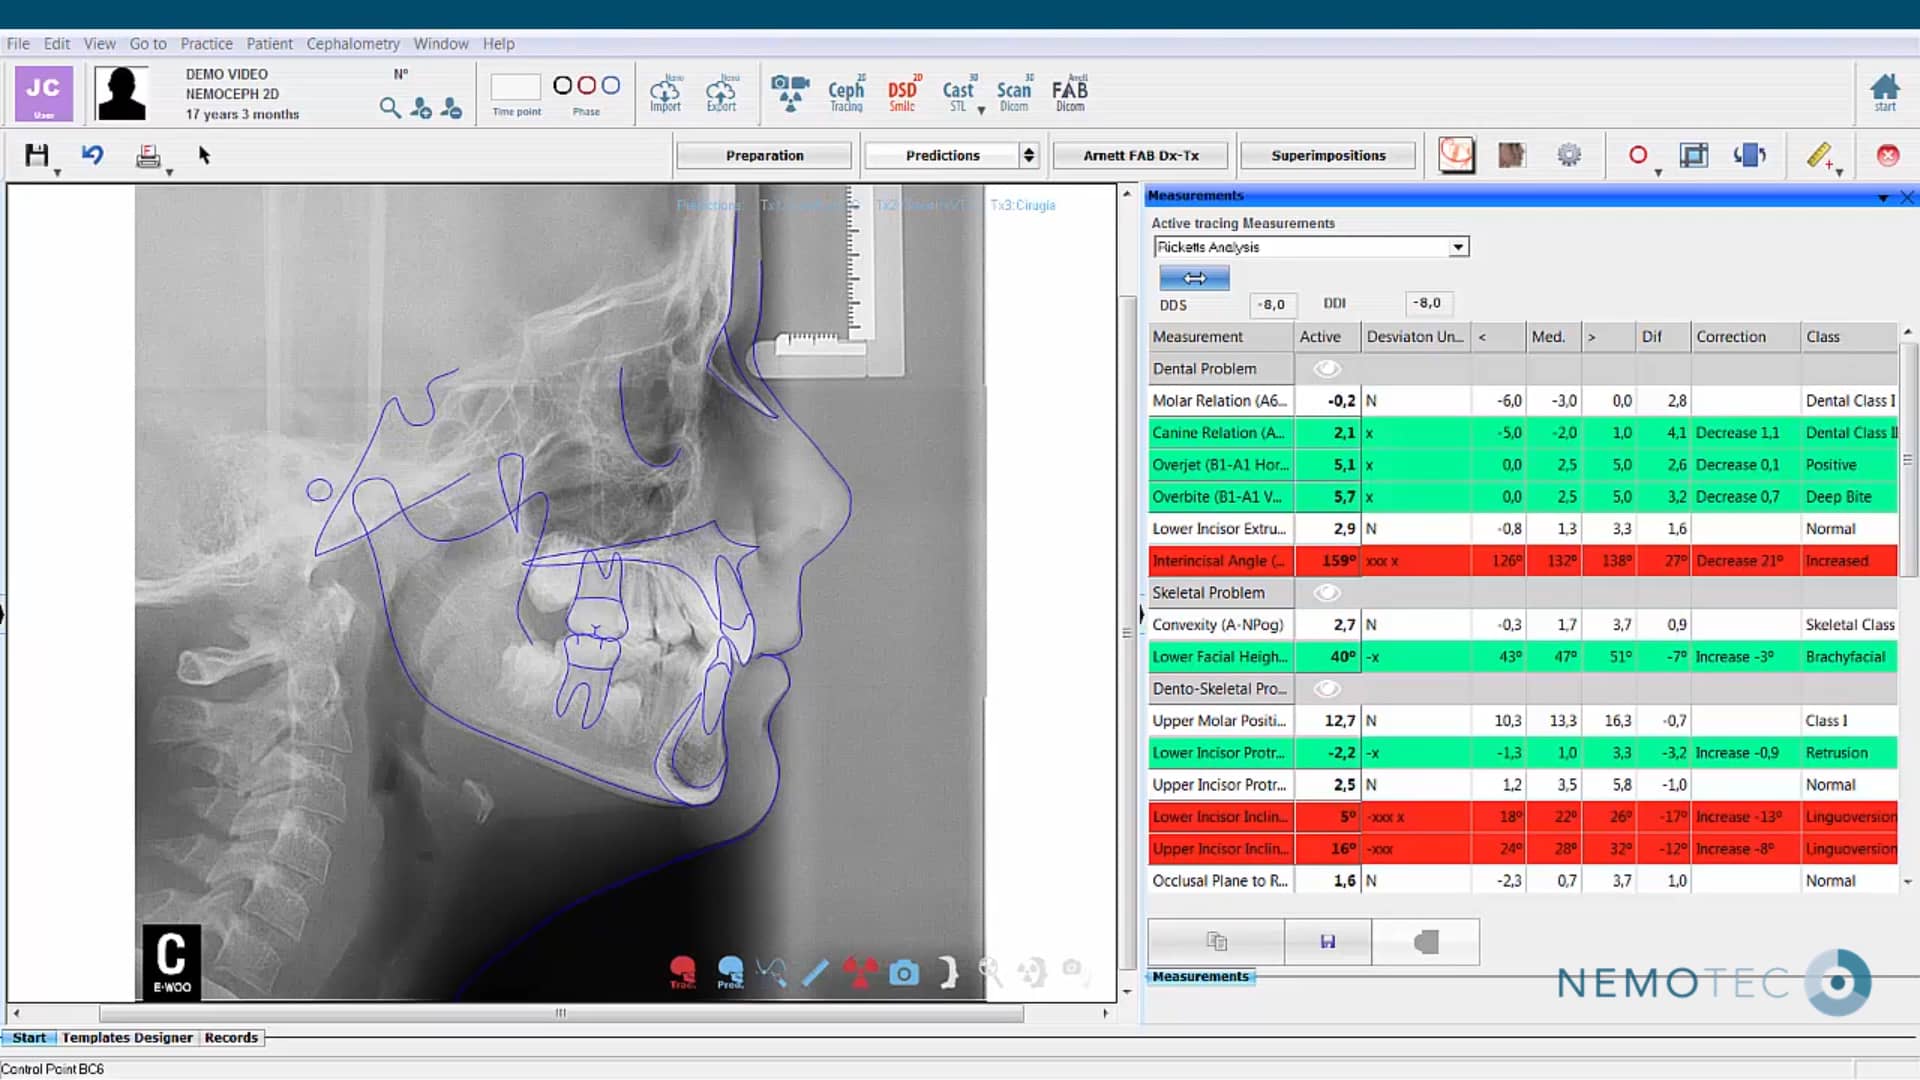This screenshot has height=1080, width=1920.
Task: Click the camera snapshot icon below the x-ray
Action: (x=904, y=971)
